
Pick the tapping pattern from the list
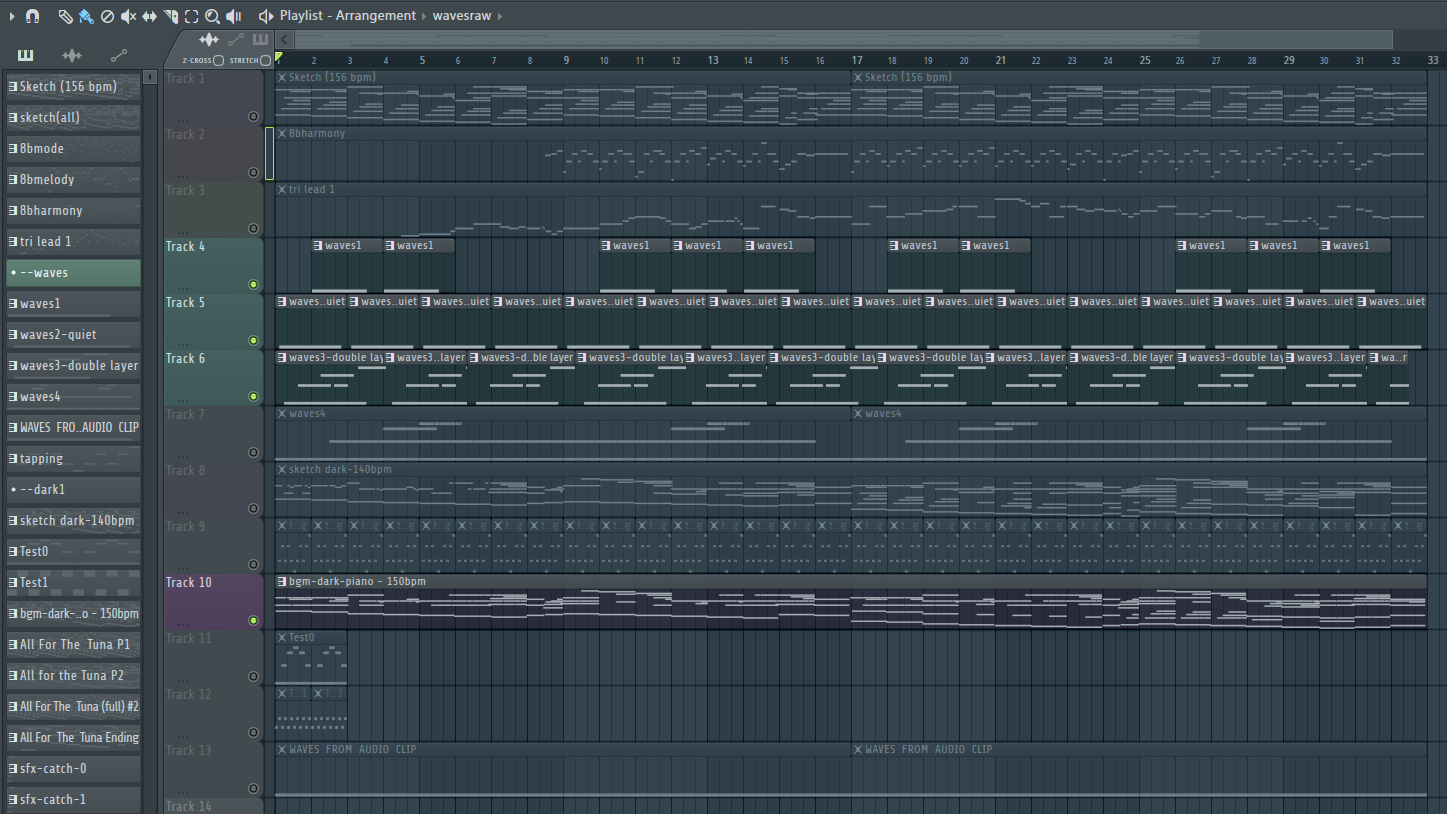tap(73, 459)
